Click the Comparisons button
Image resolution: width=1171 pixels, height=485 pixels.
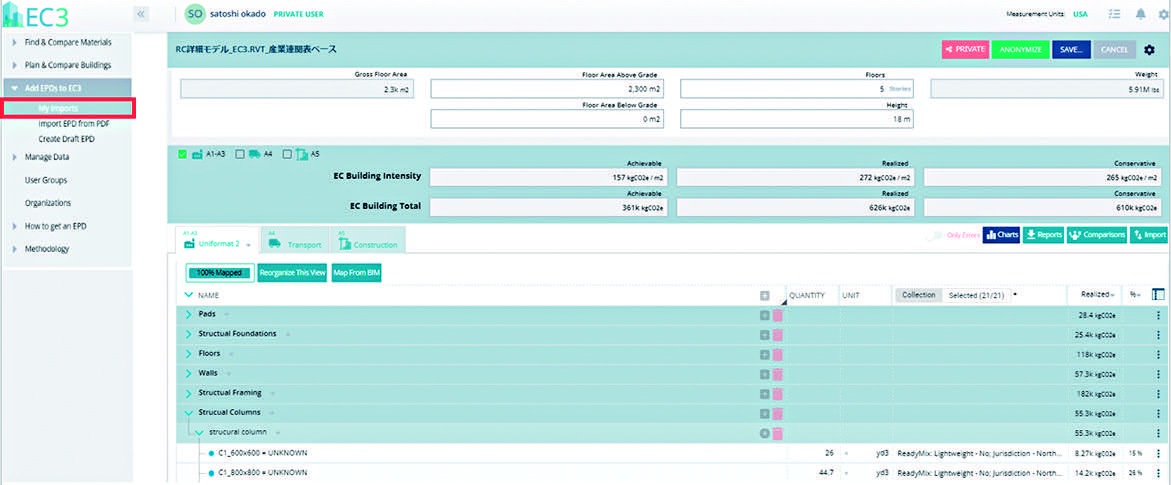(x=1097, y=235)
